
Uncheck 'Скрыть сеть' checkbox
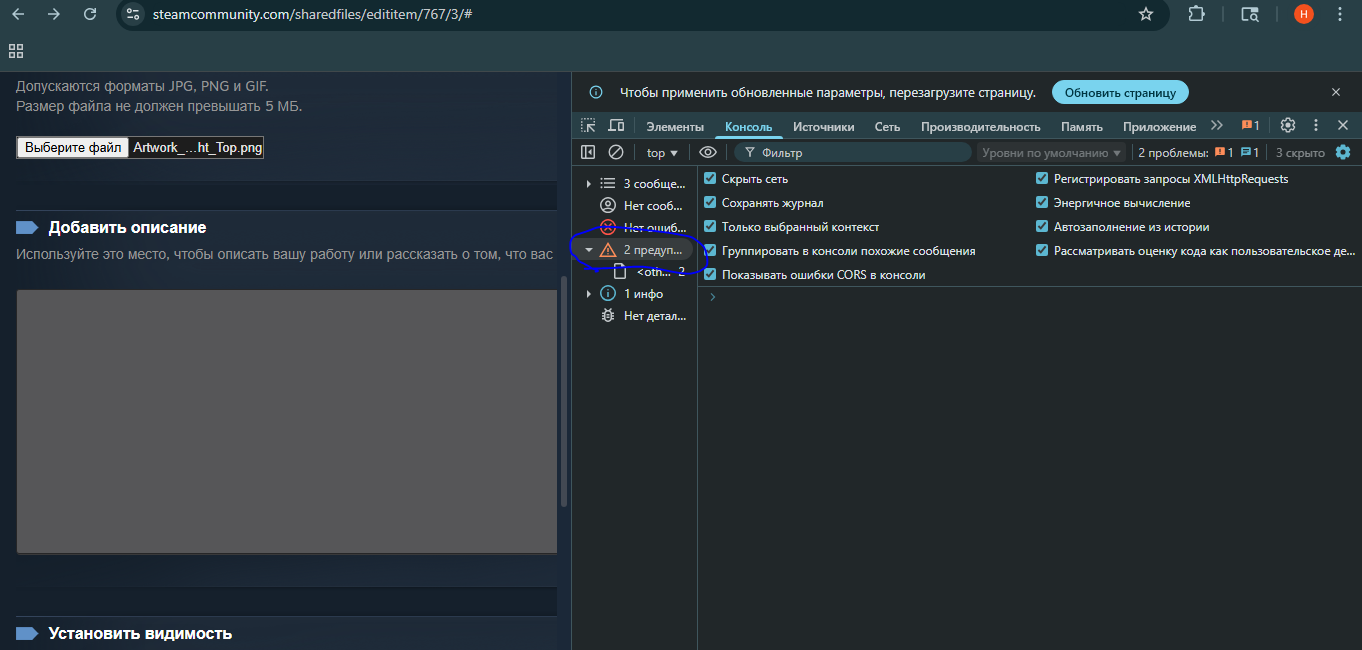pos(710,179)
